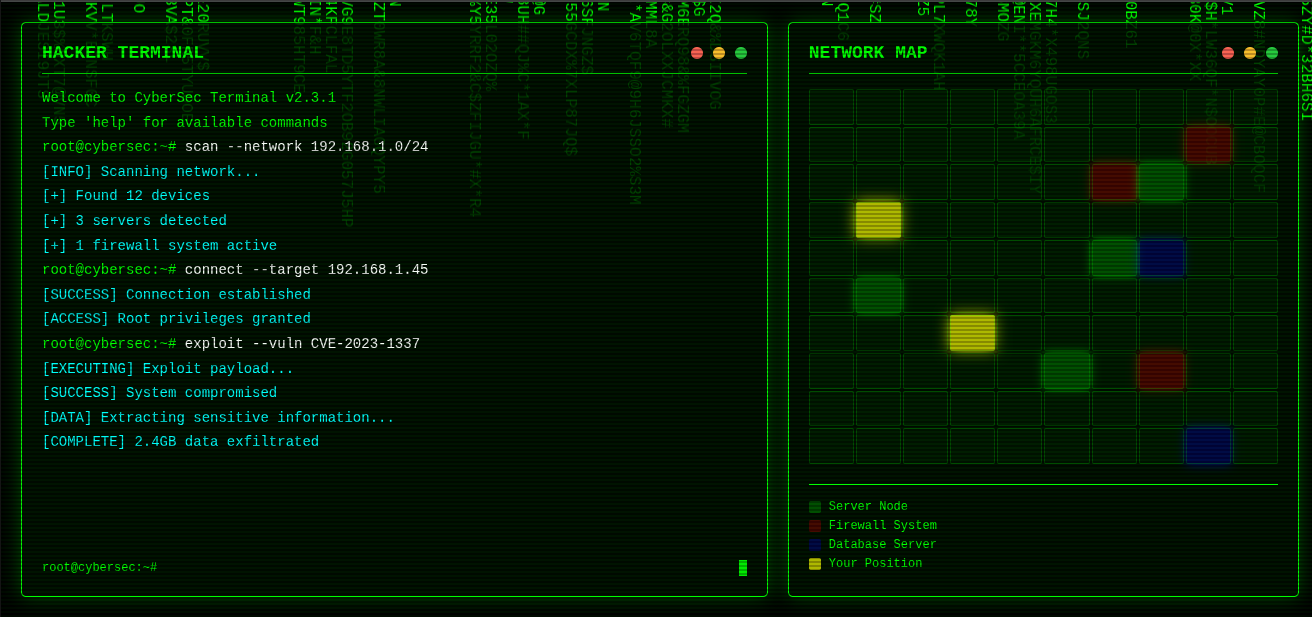Click the lowest red firewall node
This screenshot has height=617, width=1312.
[1160, 371]
